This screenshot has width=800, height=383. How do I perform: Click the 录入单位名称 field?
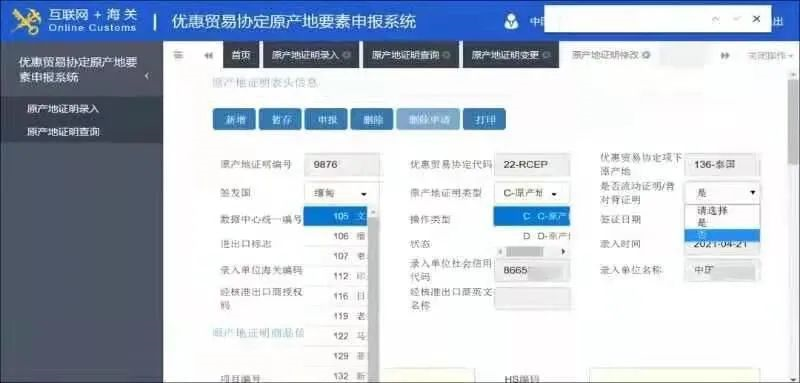click(722, 270)
